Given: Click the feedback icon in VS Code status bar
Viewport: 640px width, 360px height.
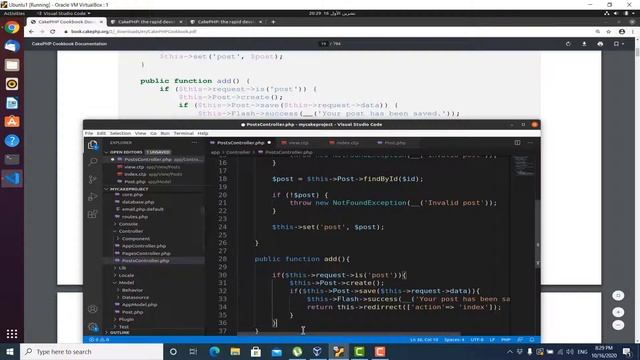Looking at the screenshot, I should (520, 340).
